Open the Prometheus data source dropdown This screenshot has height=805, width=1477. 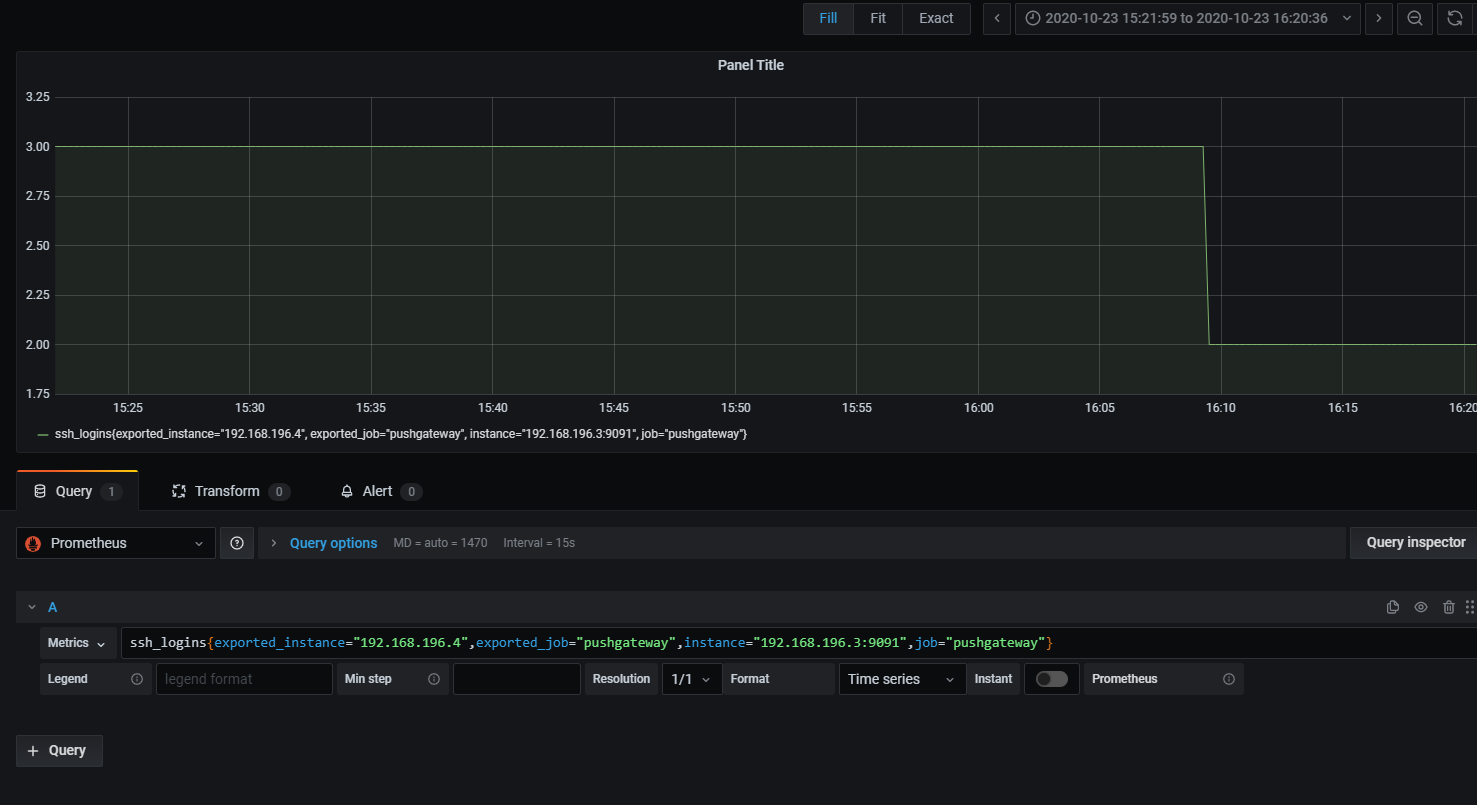[116, 543]
